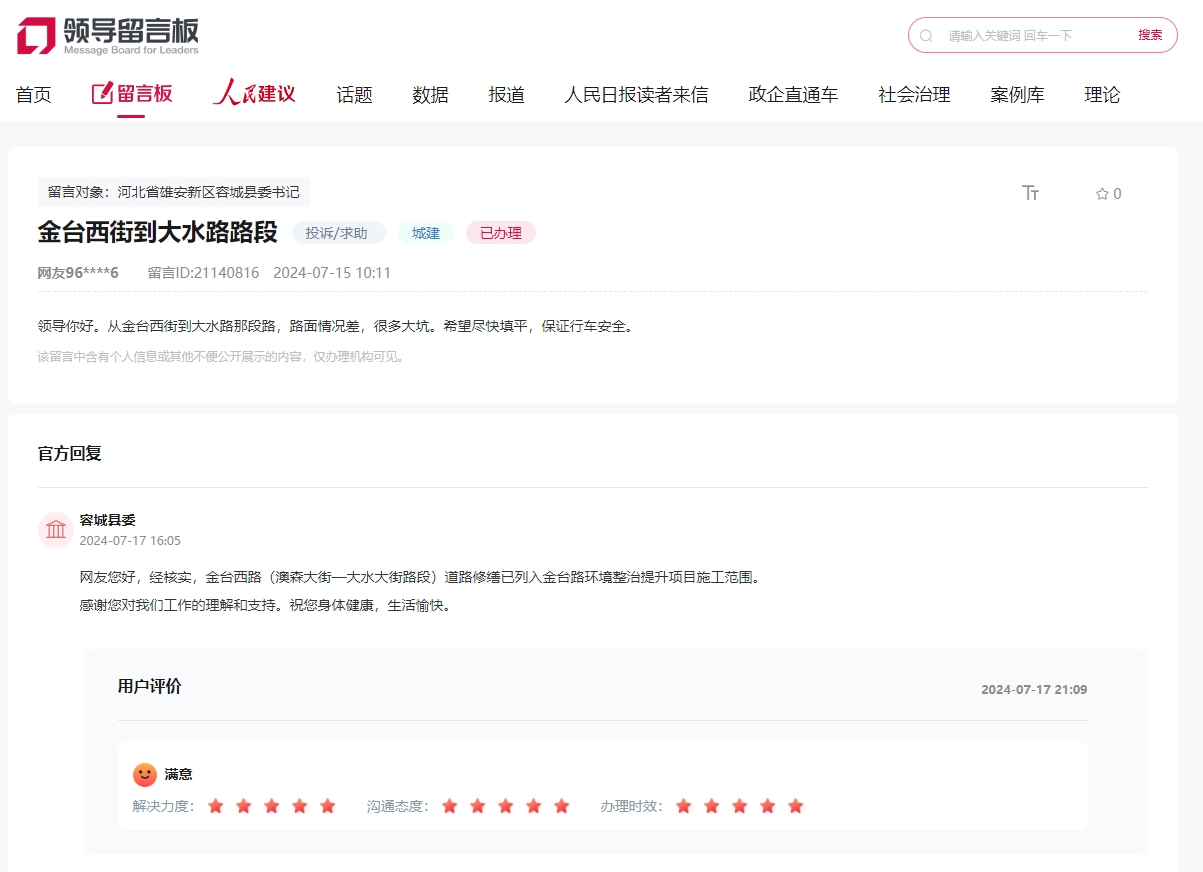Viewport: 1203px width, 872px height.
Task: Switch to the 社会治理 tab
Action: [915, 94]
